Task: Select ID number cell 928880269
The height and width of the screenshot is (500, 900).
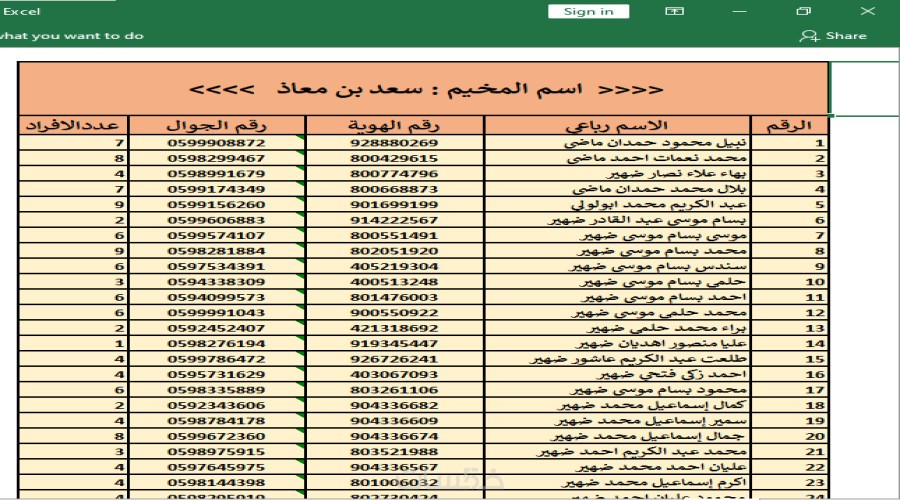Action: (x=394, y=142)
